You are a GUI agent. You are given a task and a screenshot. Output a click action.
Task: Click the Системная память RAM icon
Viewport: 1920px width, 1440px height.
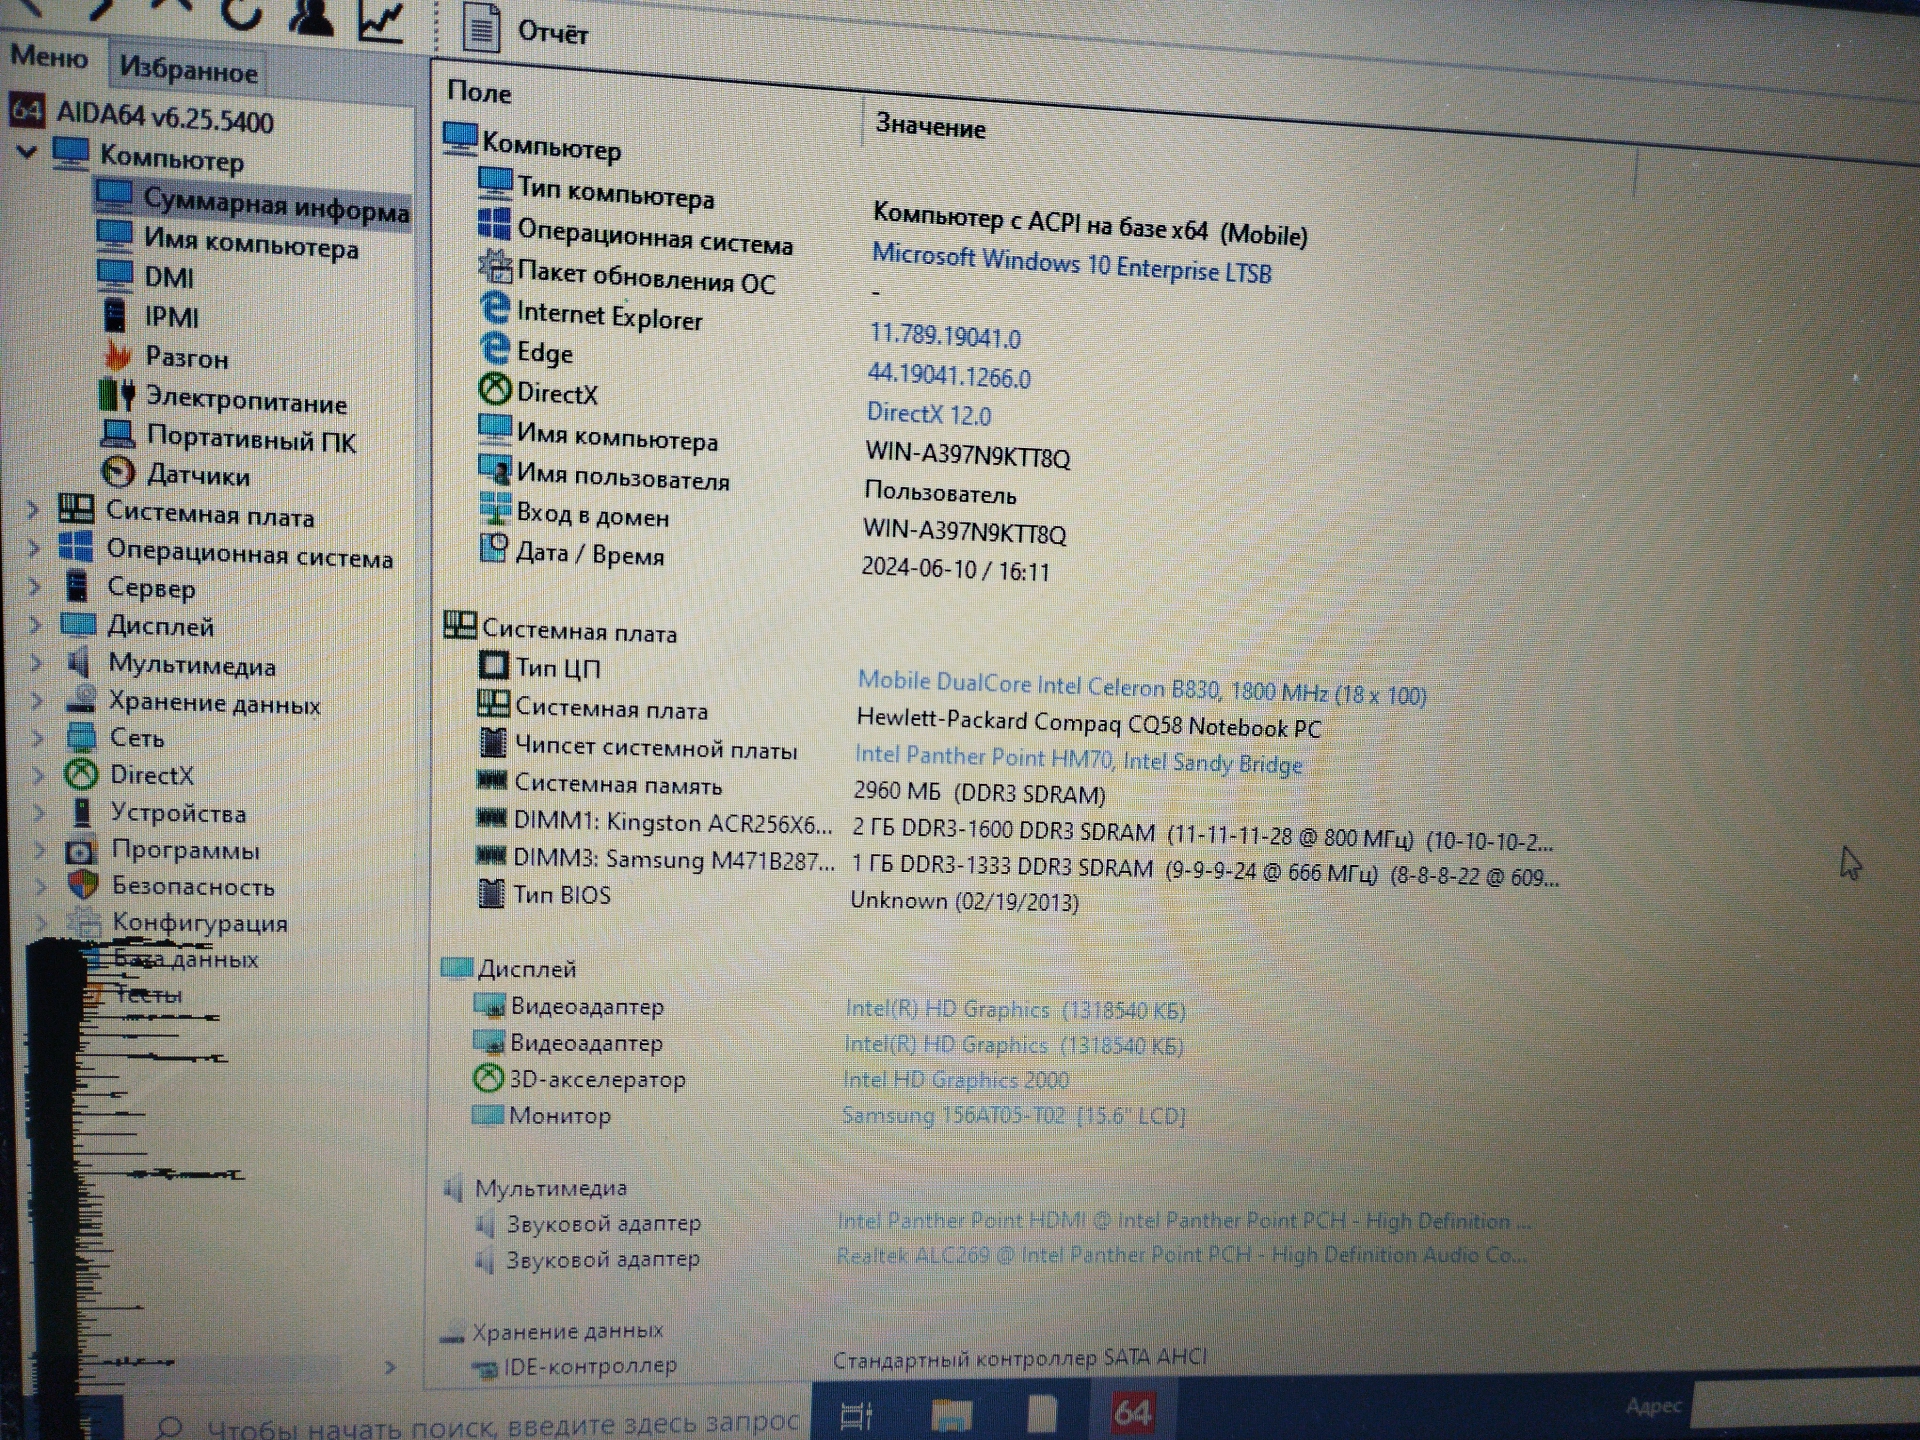(491, 779)
